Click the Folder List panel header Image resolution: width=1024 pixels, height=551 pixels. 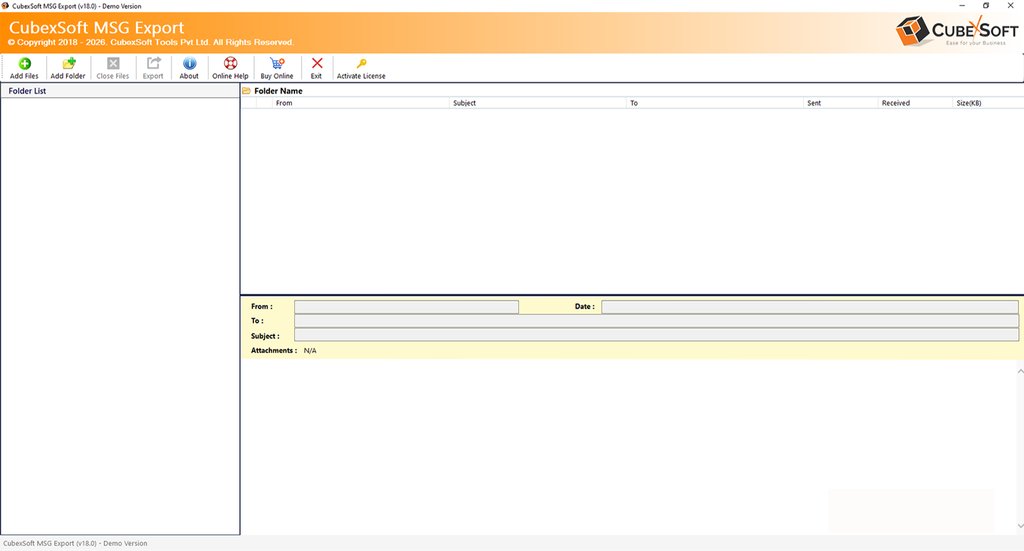120,91
